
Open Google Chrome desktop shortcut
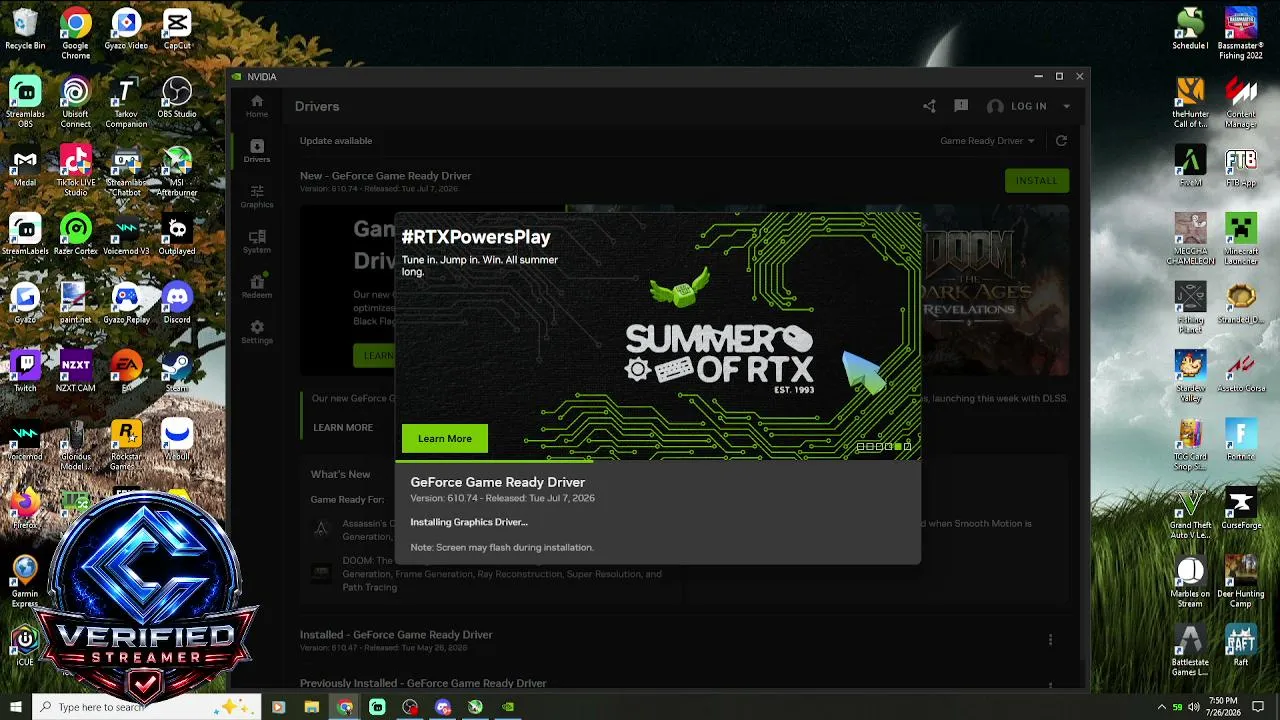(x=76, y=34)
